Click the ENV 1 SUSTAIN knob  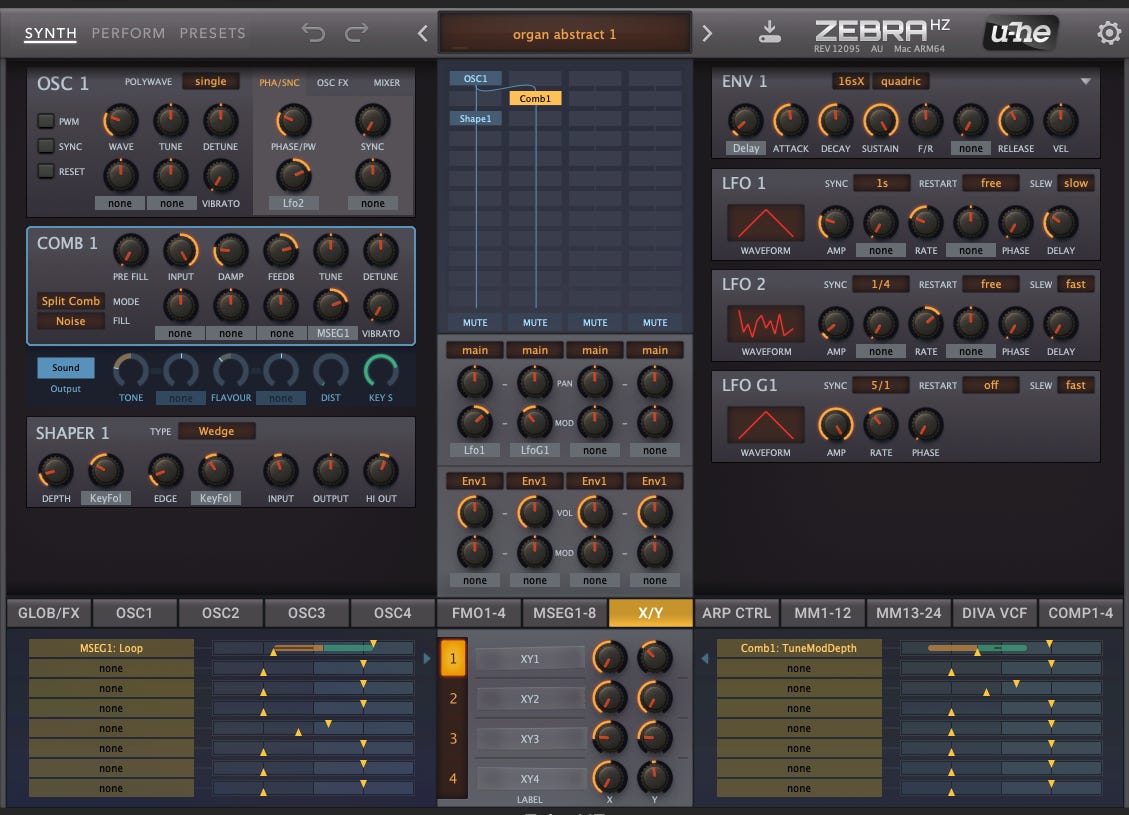pyautogui.click(x=881, y=121)
